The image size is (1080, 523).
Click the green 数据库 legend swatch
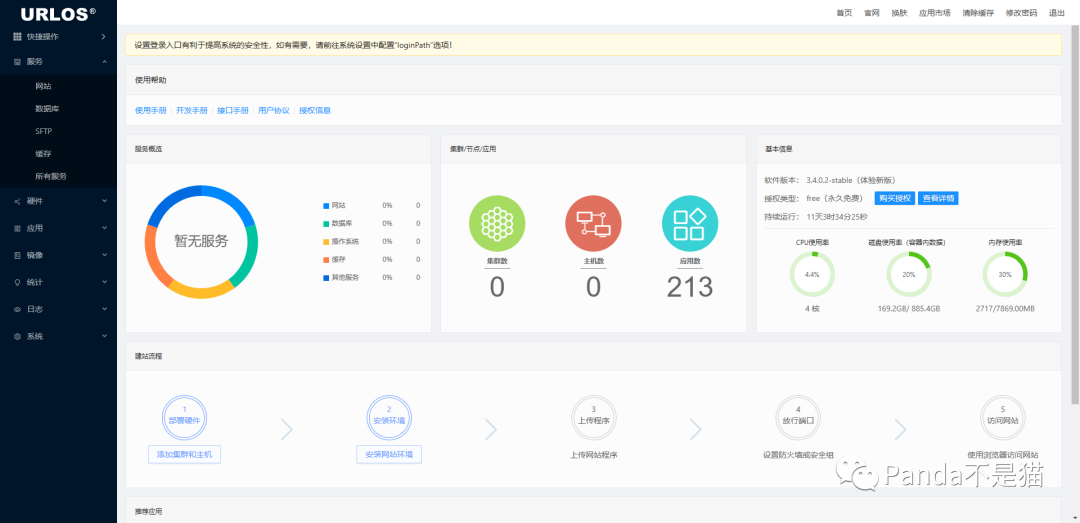pos(326,223)
